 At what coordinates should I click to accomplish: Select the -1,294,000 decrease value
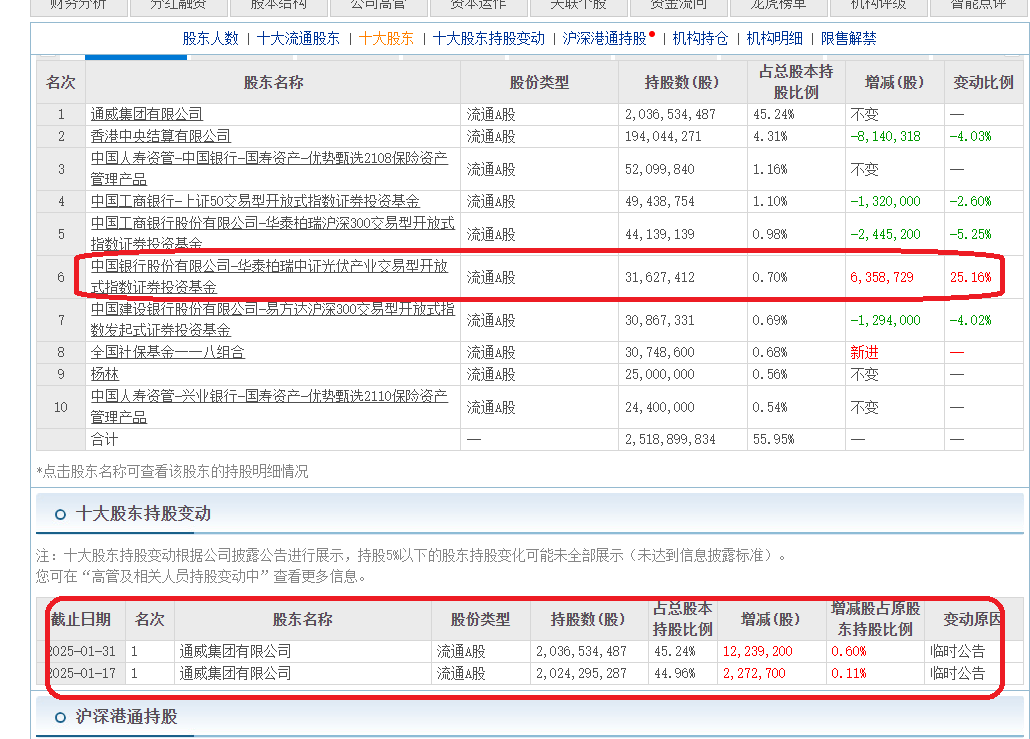click(885, 320)
